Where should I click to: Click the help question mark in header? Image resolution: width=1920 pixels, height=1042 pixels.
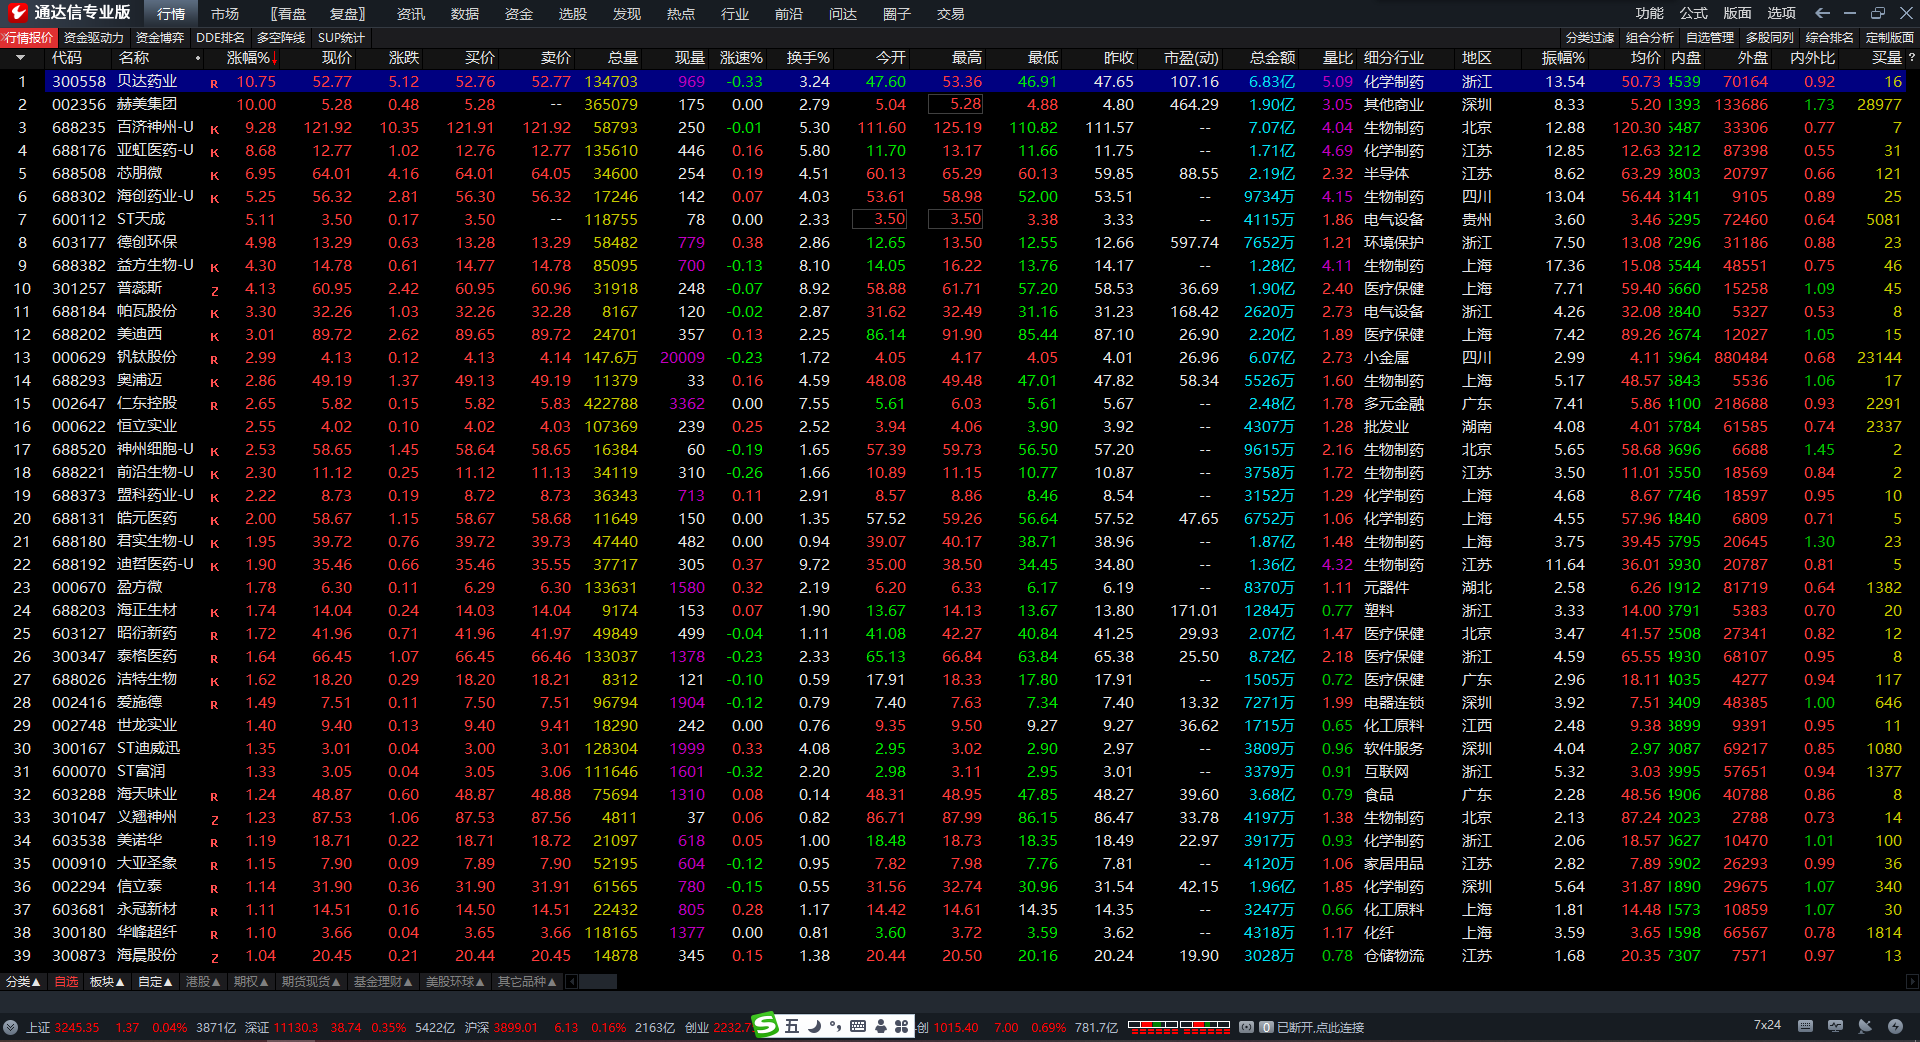[1912, 58]
